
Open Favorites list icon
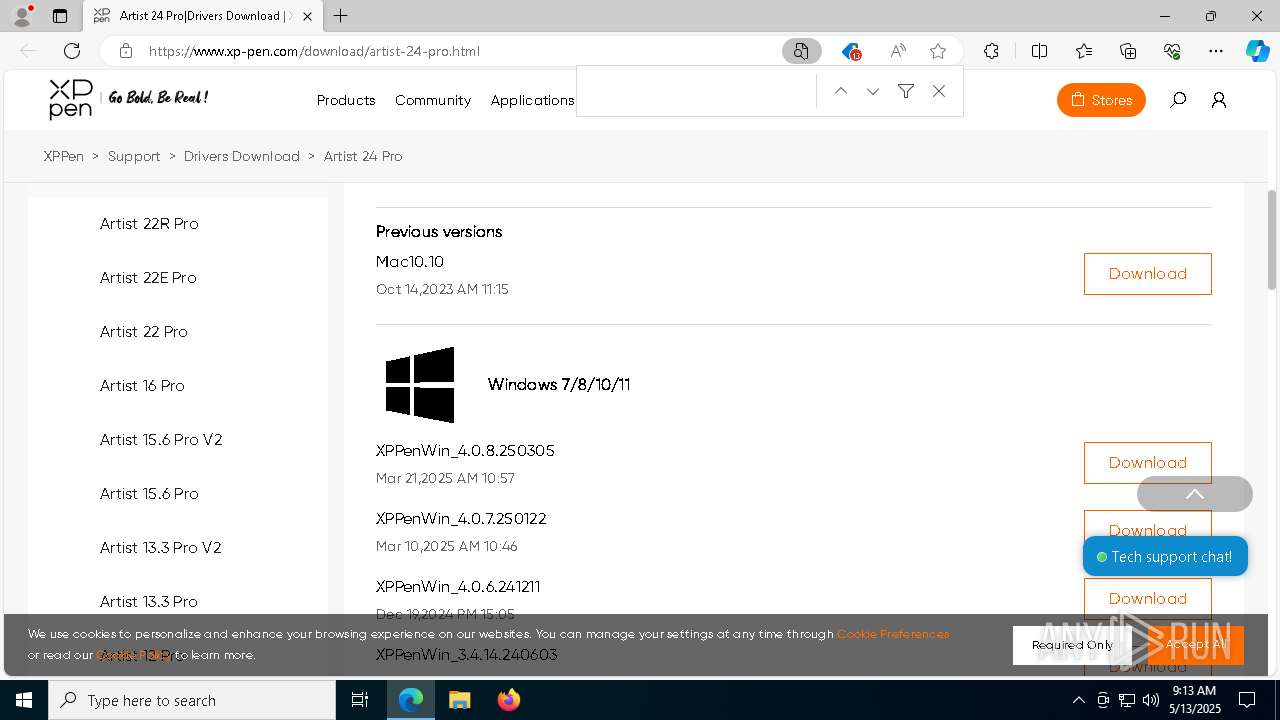(x=1084, y=51)
